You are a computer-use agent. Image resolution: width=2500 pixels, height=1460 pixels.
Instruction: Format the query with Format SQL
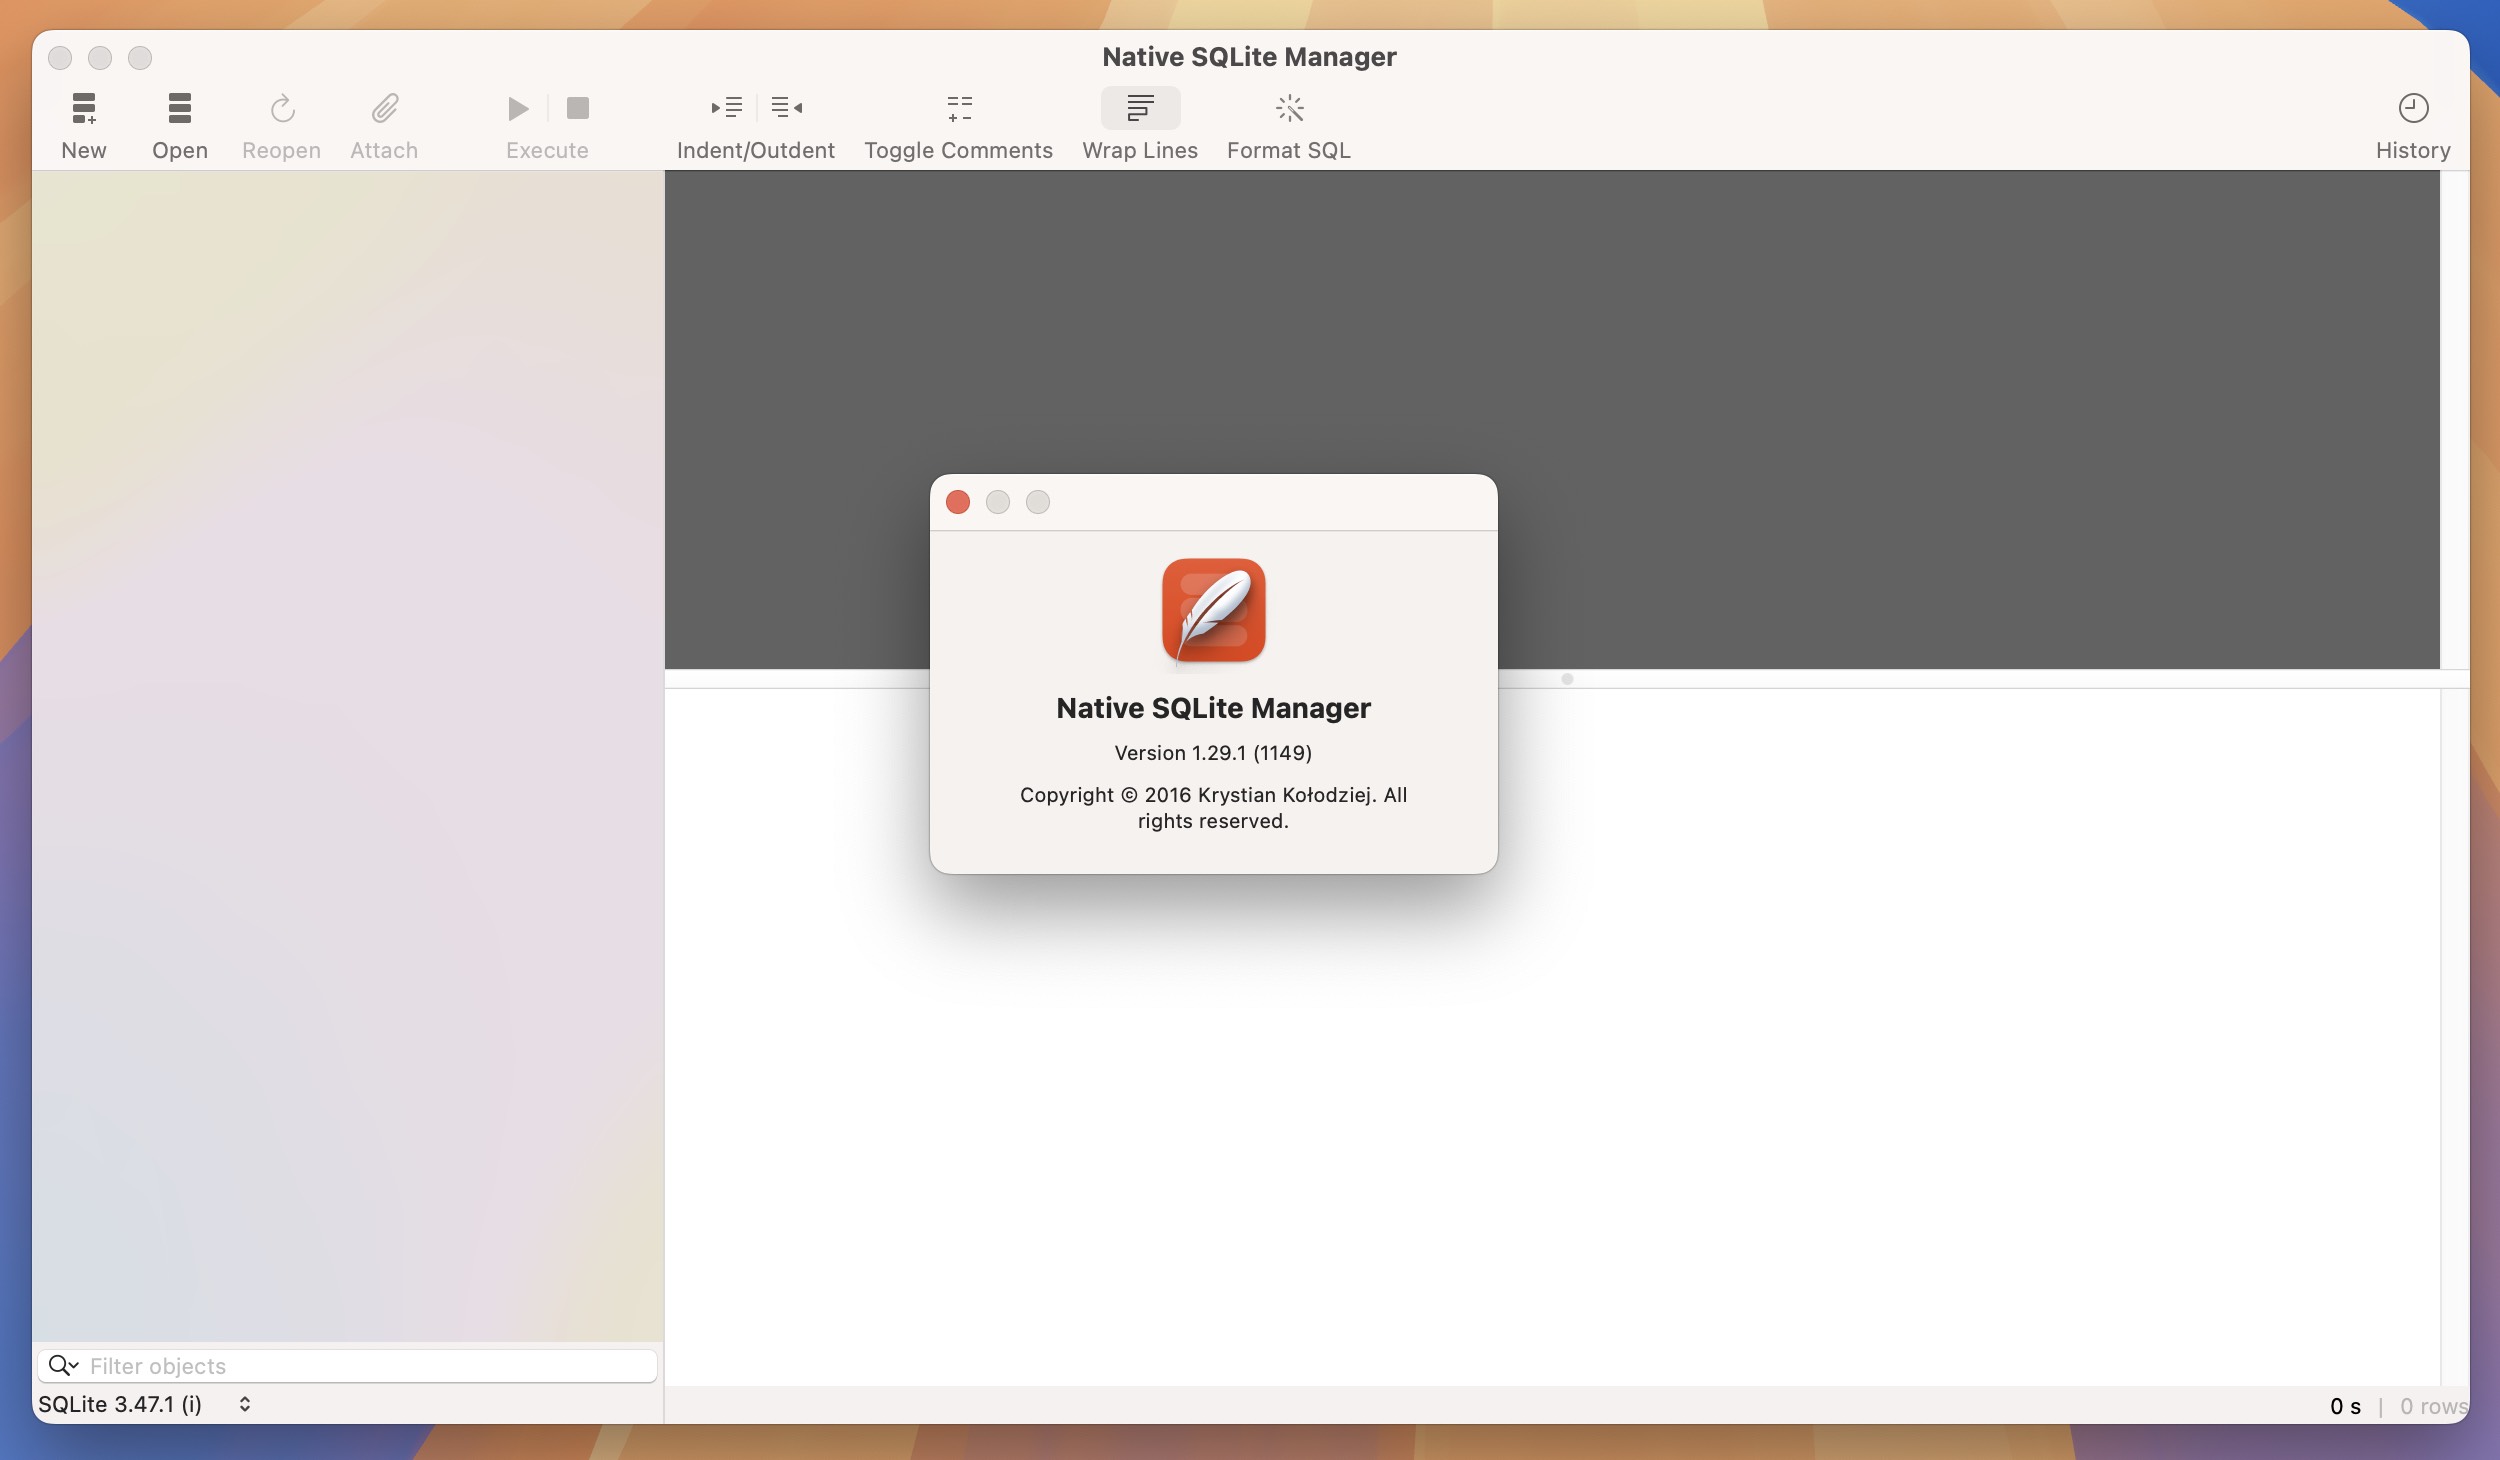(1290, 108)
